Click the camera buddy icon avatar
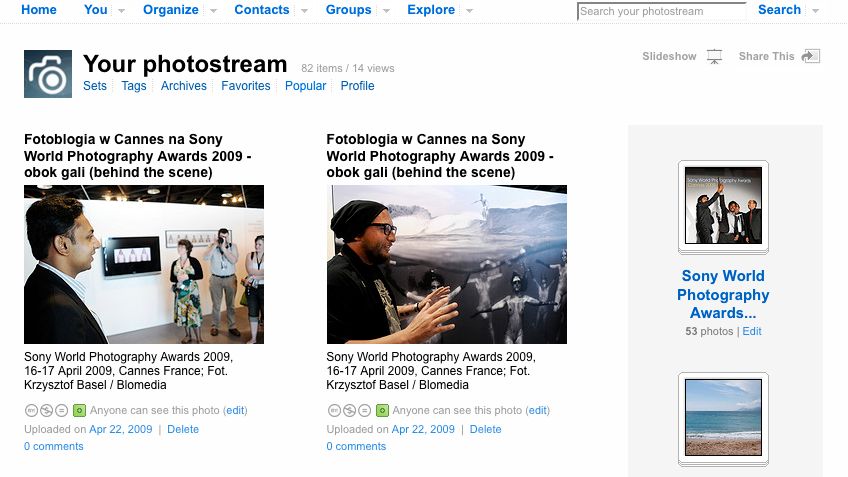Viewport: 848px width, 477px height. pos(48,74)
